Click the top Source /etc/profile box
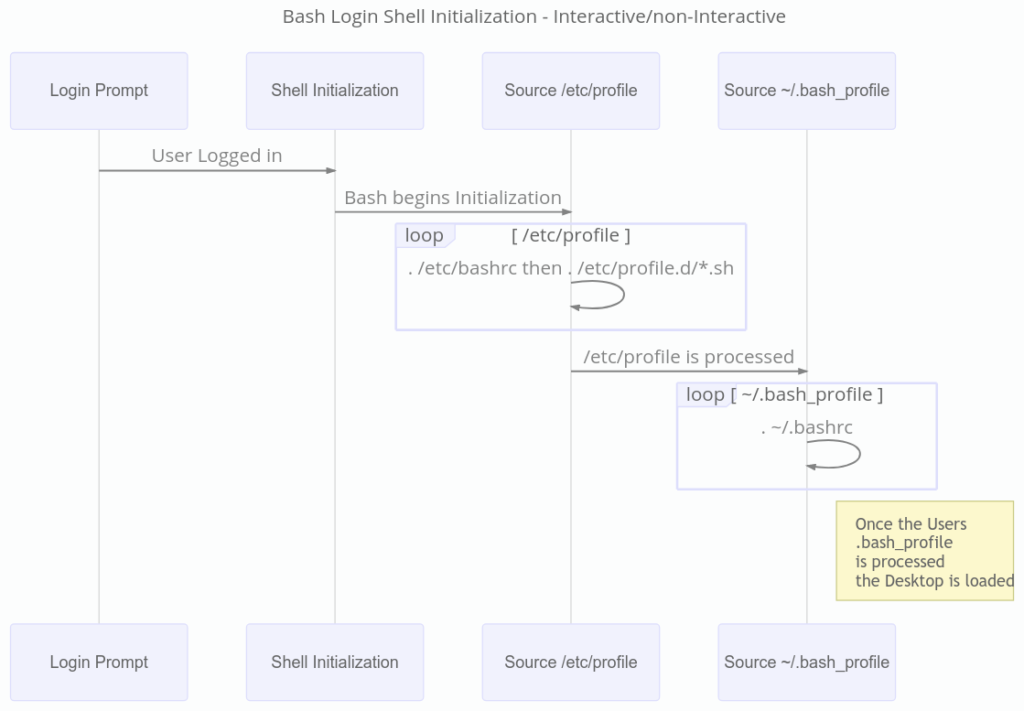This screenshot has width=1024, height=711. [x=571, y=91]
